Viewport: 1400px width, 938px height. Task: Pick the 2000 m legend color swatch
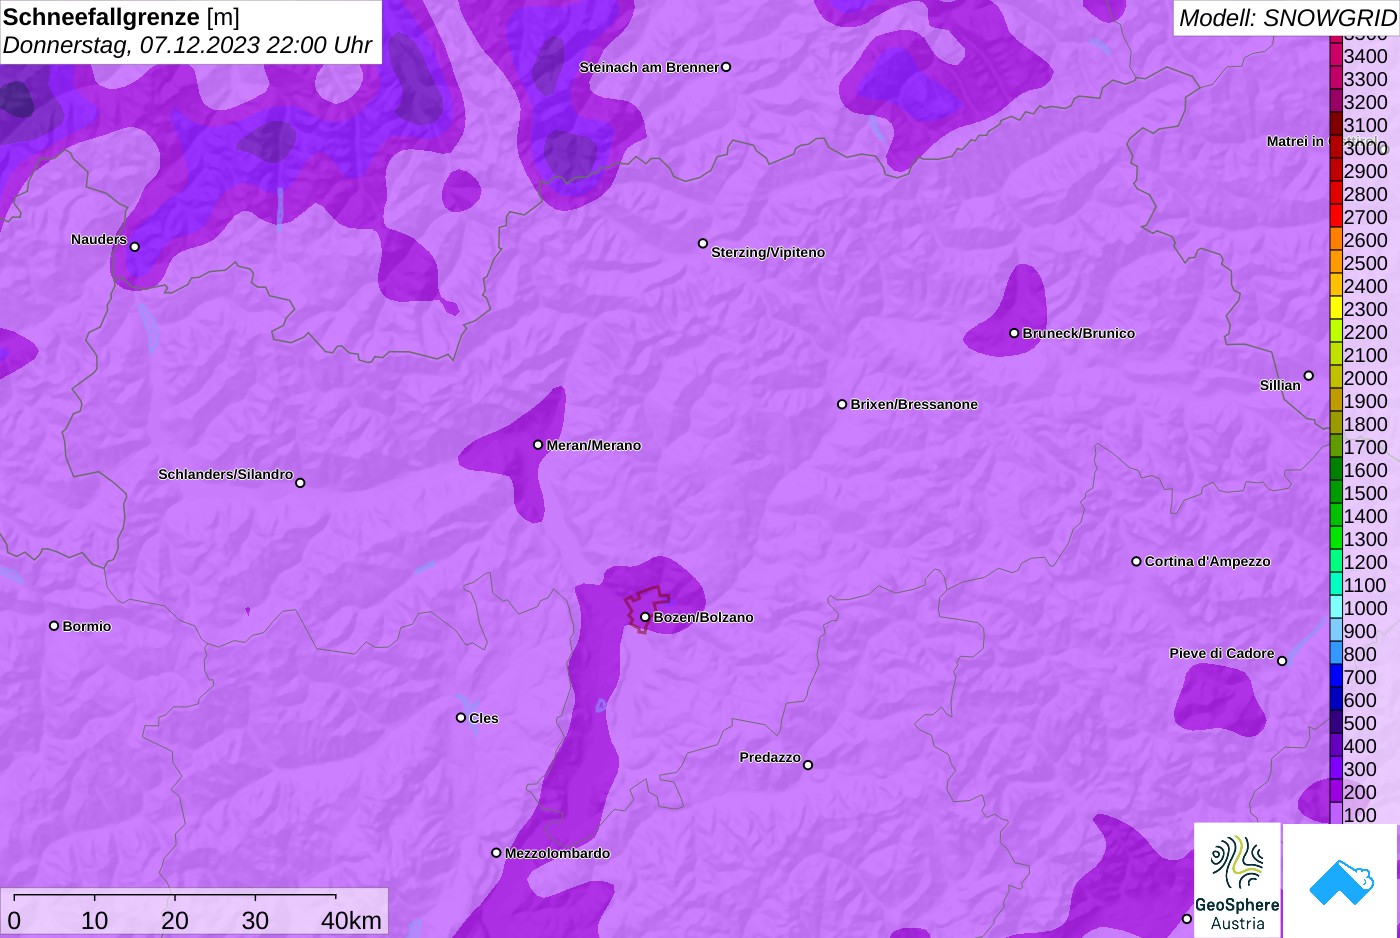coord(1335,377)
